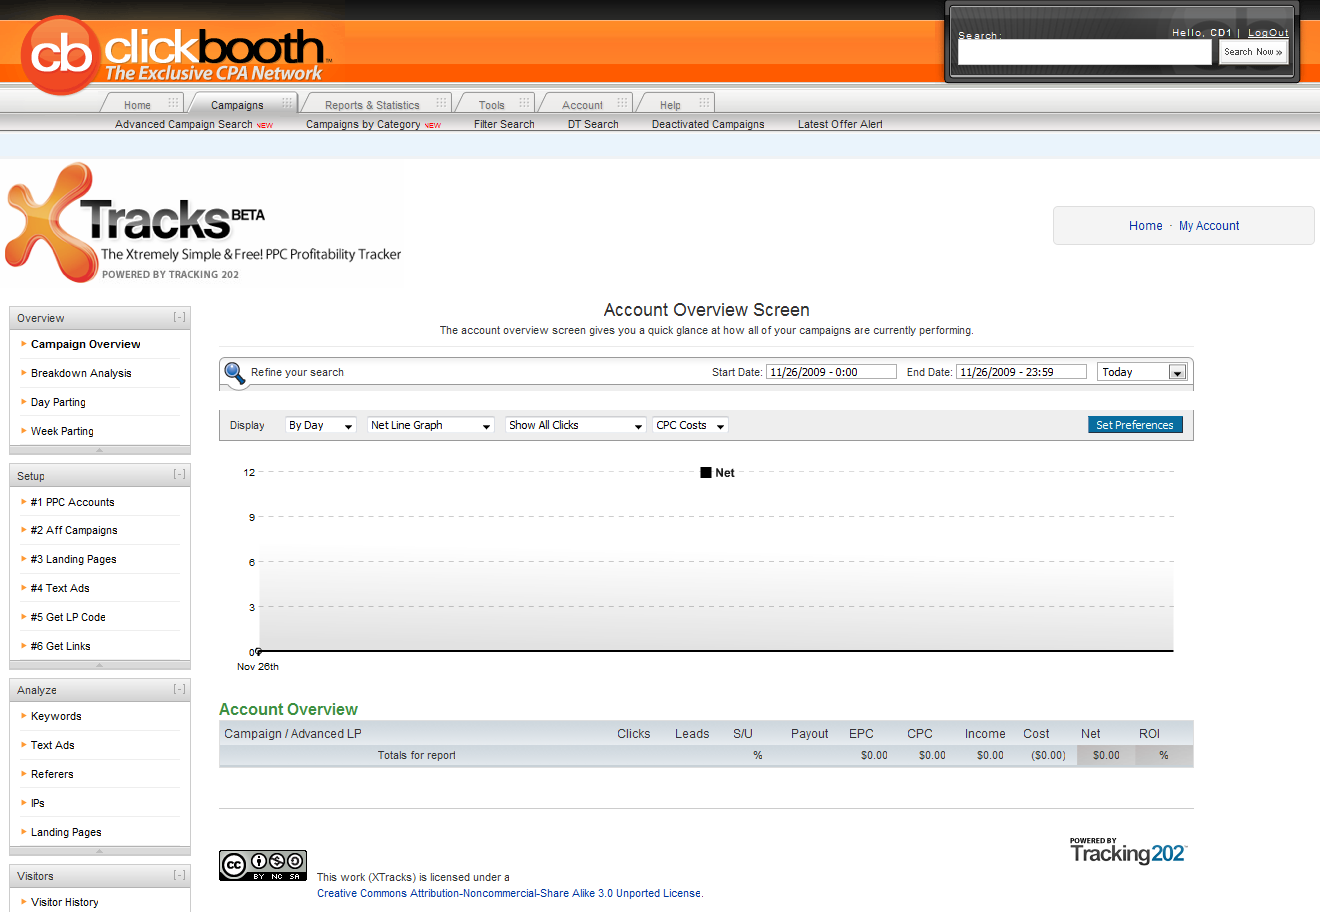Open the My Account link
This screenshot has width=1320, height=912.
pyautogui.click(x=1208, y=226)
